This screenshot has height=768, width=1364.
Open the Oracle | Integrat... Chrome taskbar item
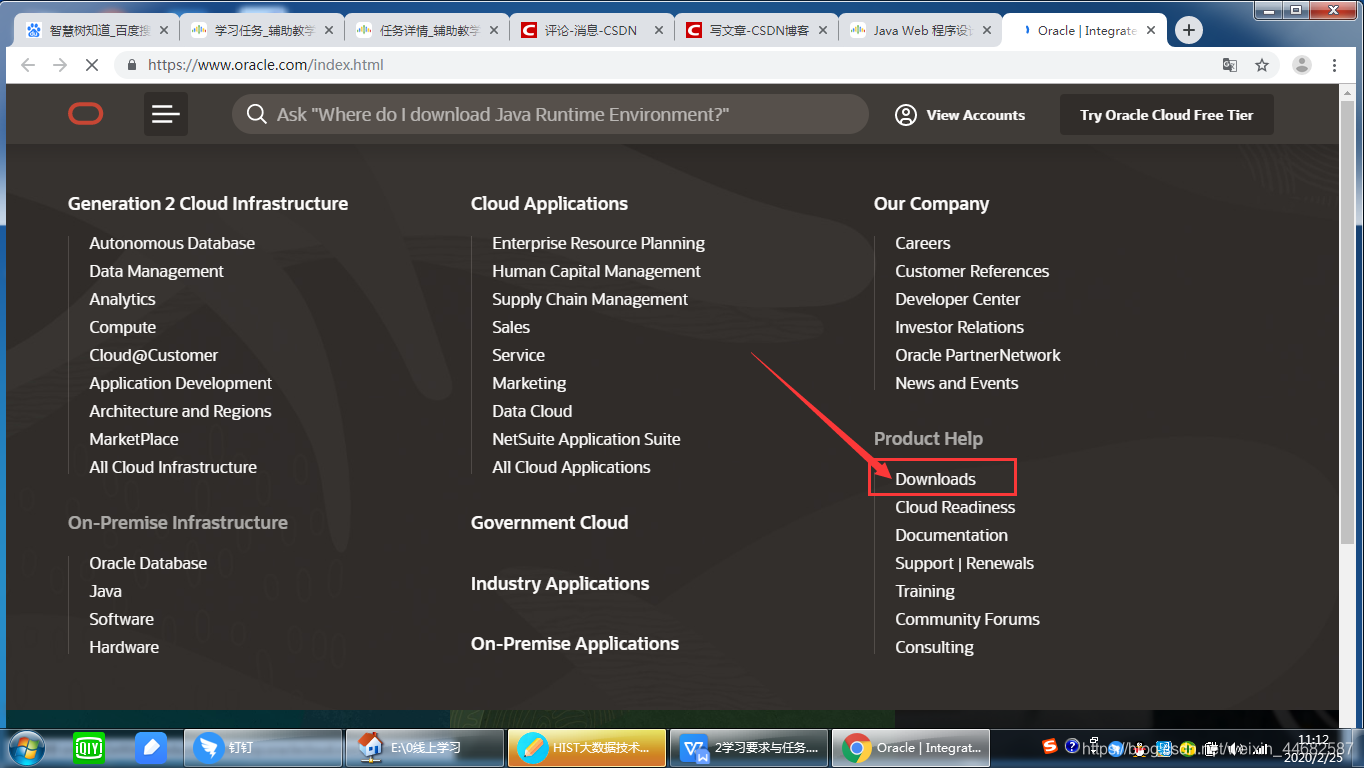[x=910, y=747]
